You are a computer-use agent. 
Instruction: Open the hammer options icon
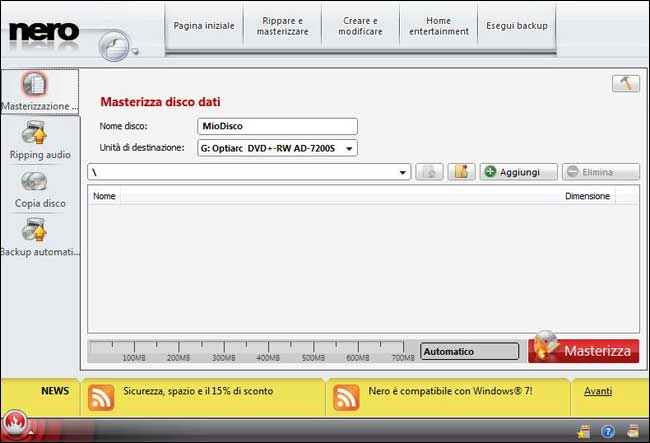625,84
